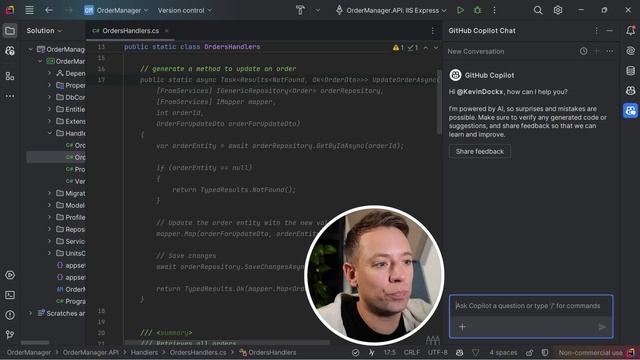Open the Problems tool window
Viewport: 640px width, 360px height.
[x=10, y=315]
